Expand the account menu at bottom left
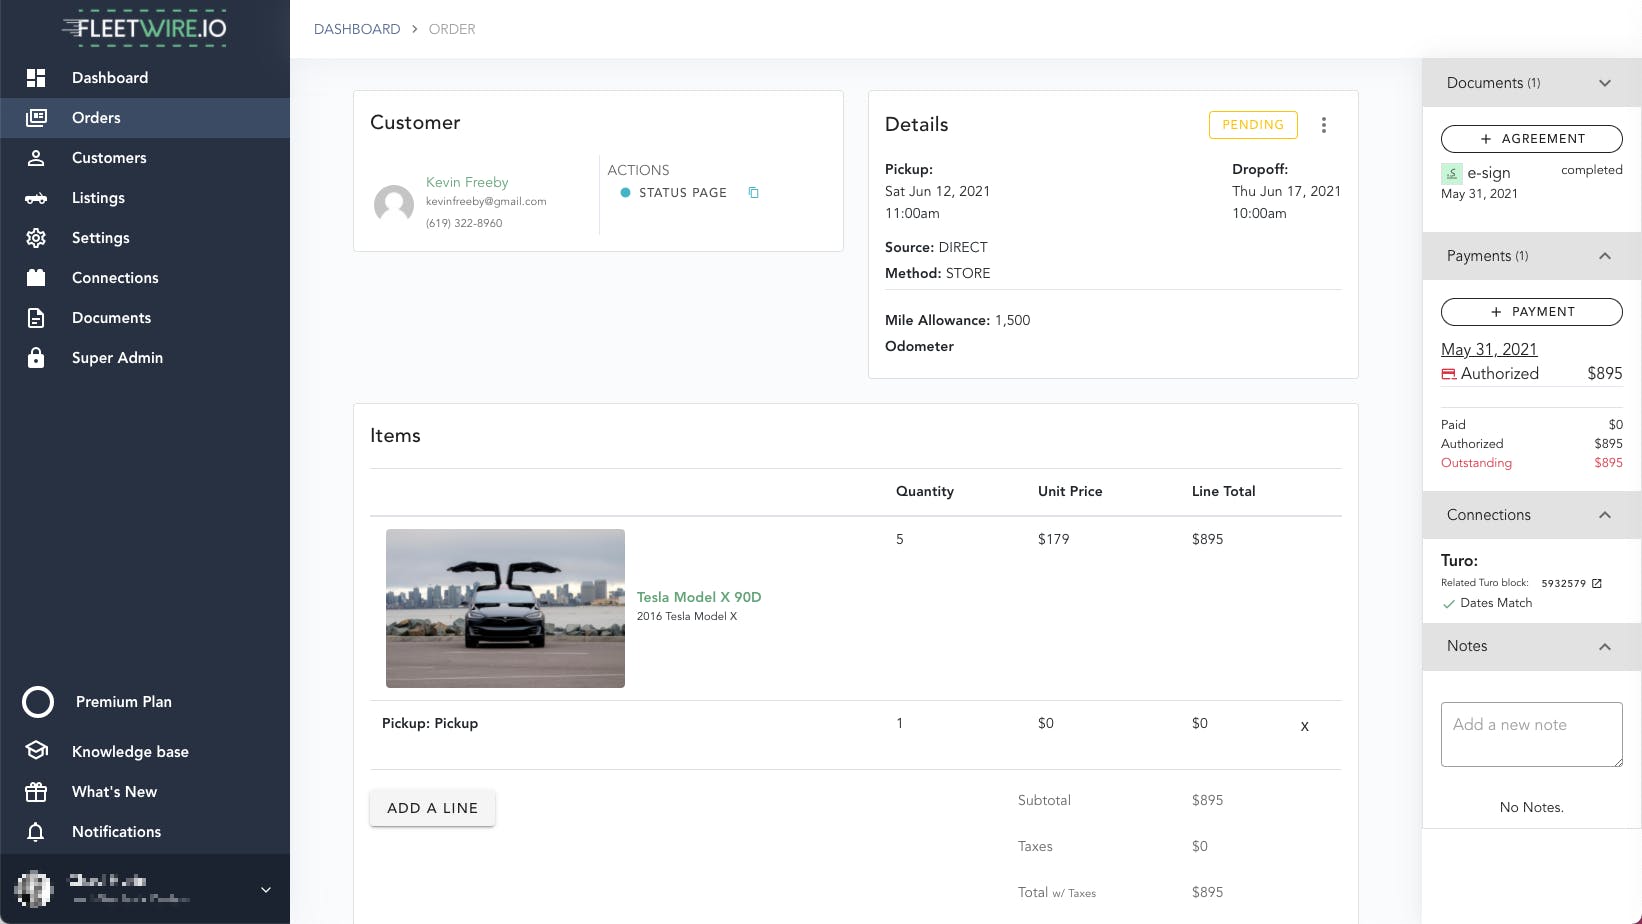 tap(265, 889)
